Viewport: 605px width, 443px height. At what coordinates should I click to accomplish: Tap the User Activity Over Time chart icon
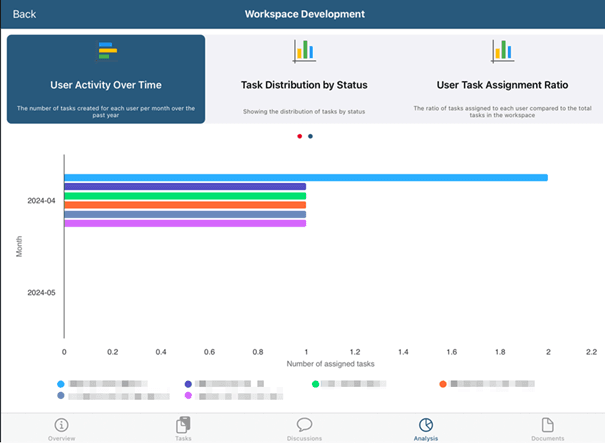coord(106,51)
